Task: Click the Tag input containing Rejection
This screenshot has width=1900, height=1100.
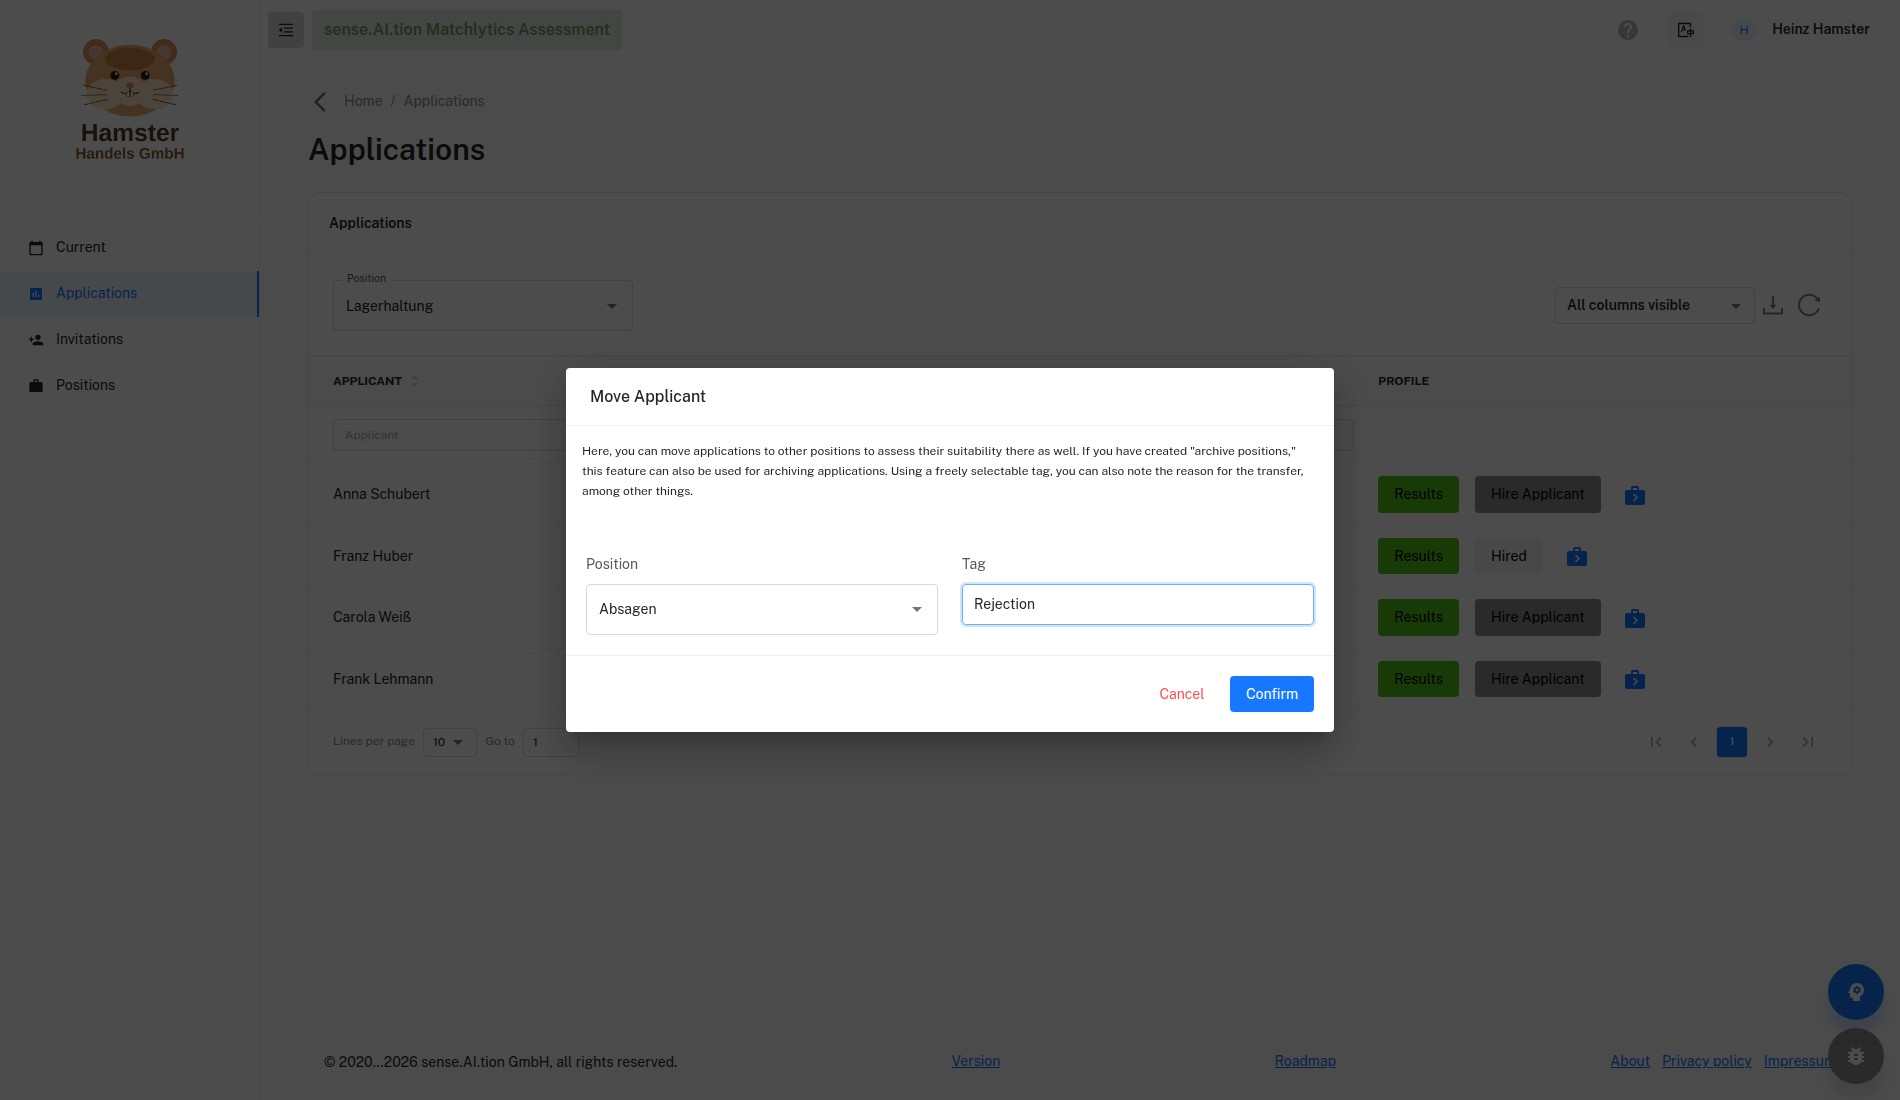Action: tap(1138, 604)
